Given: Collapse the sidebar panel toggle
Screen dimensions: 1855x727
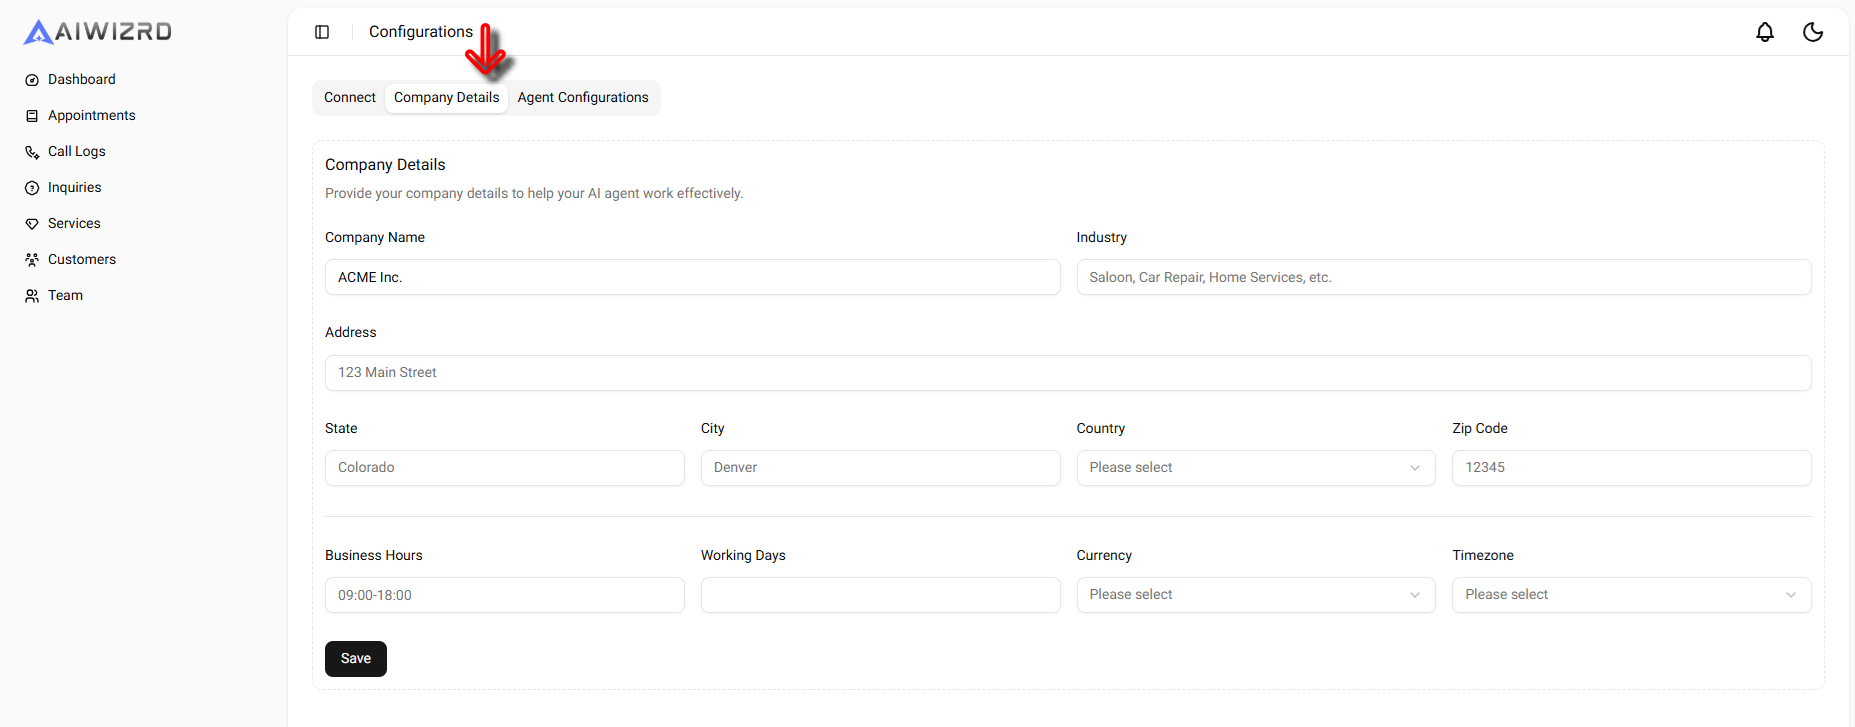Looking at the screenshot, I should coord(322,32).
